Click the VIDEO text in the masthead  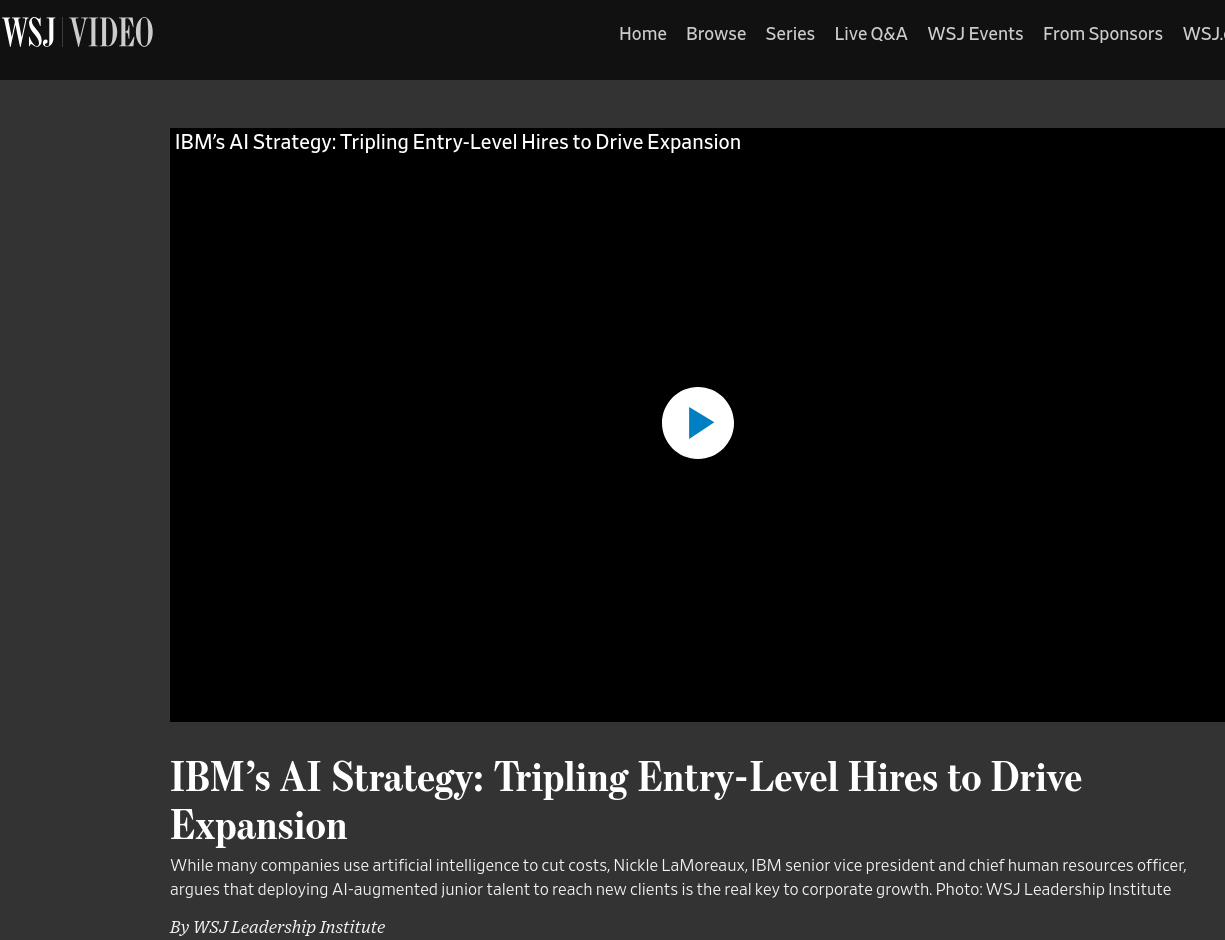point(110,31)
